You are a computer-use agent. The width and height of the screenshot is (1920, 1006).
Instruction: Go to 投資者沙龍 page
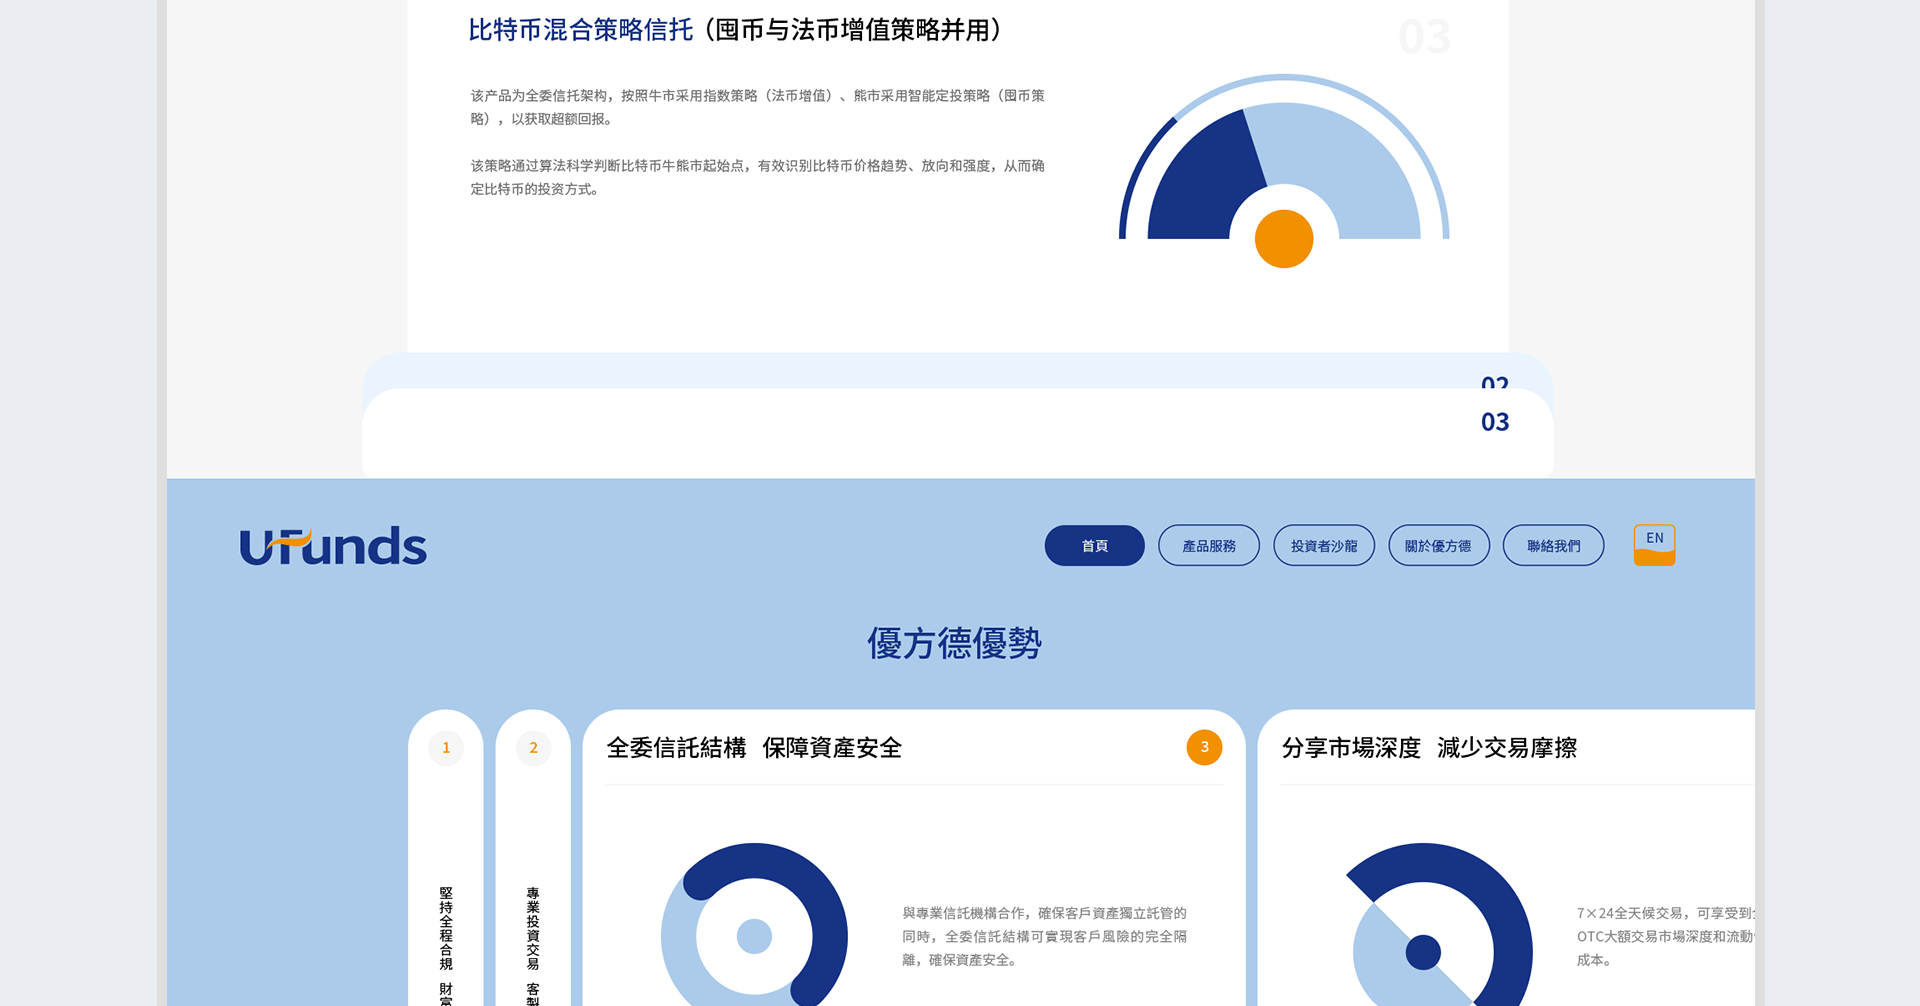pyautogui.click(x=1324, y=546)
